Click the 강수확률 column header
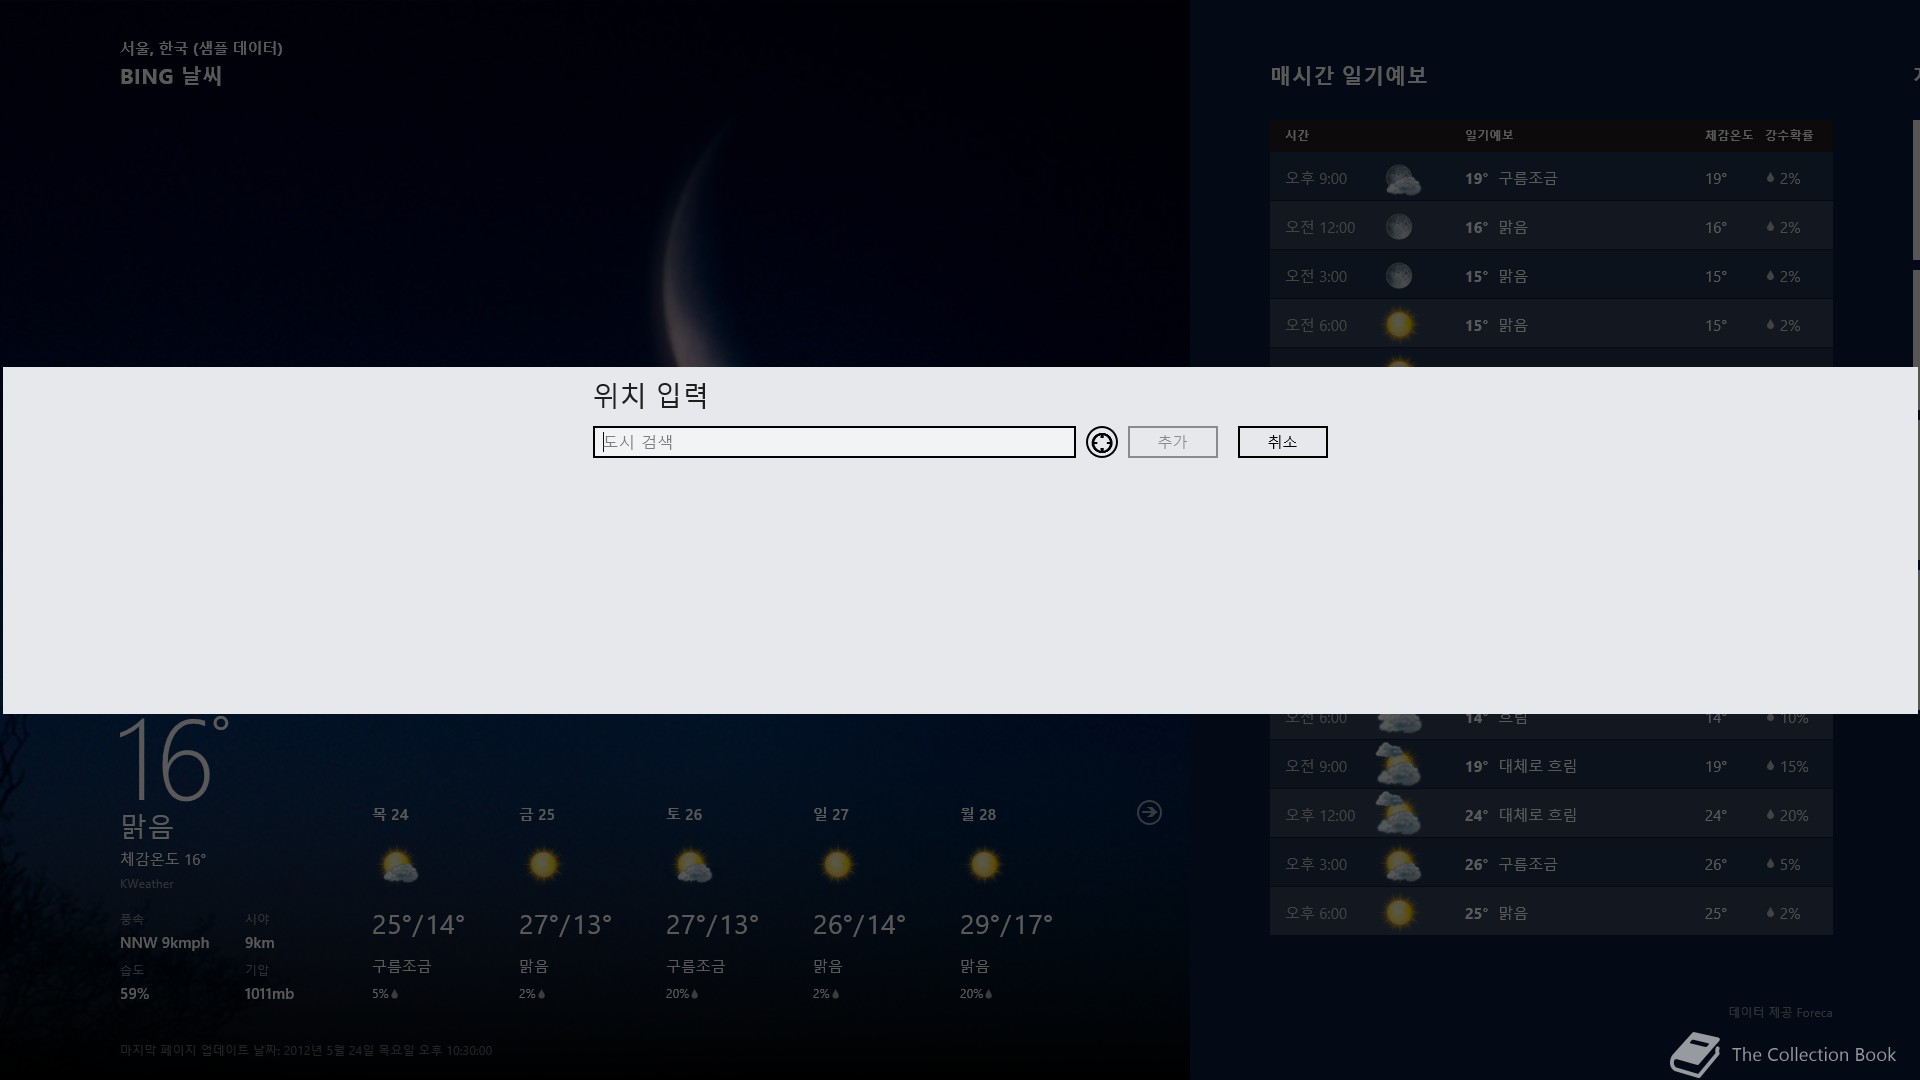 1789,136
